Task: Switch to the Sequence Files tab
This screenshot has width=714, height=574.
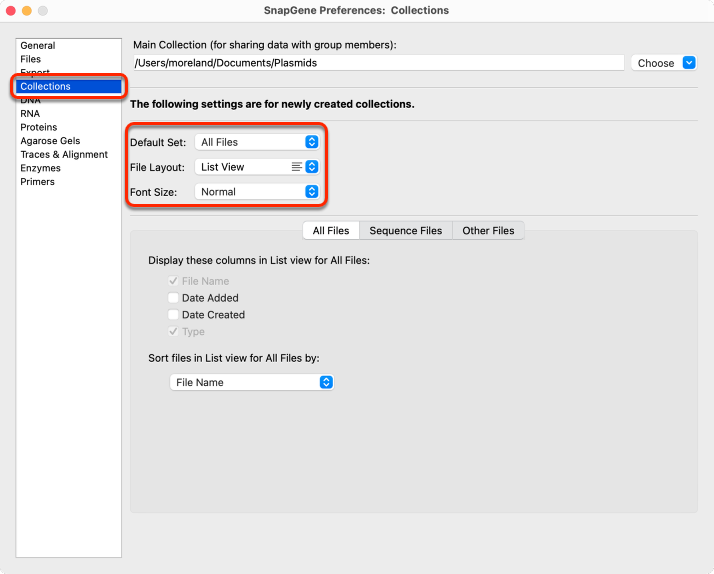Action: [406, 231]
